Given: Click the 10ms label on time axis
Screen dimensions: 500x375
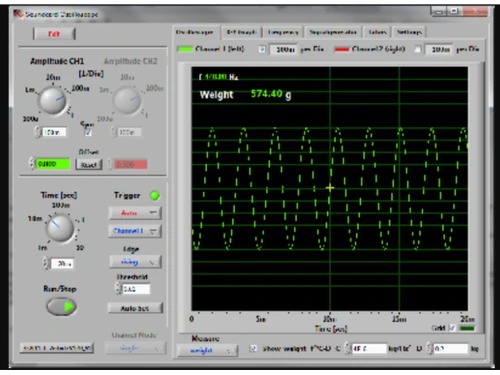Looking at the screenshot, I should pyautogui.click(x=329, y=319).
